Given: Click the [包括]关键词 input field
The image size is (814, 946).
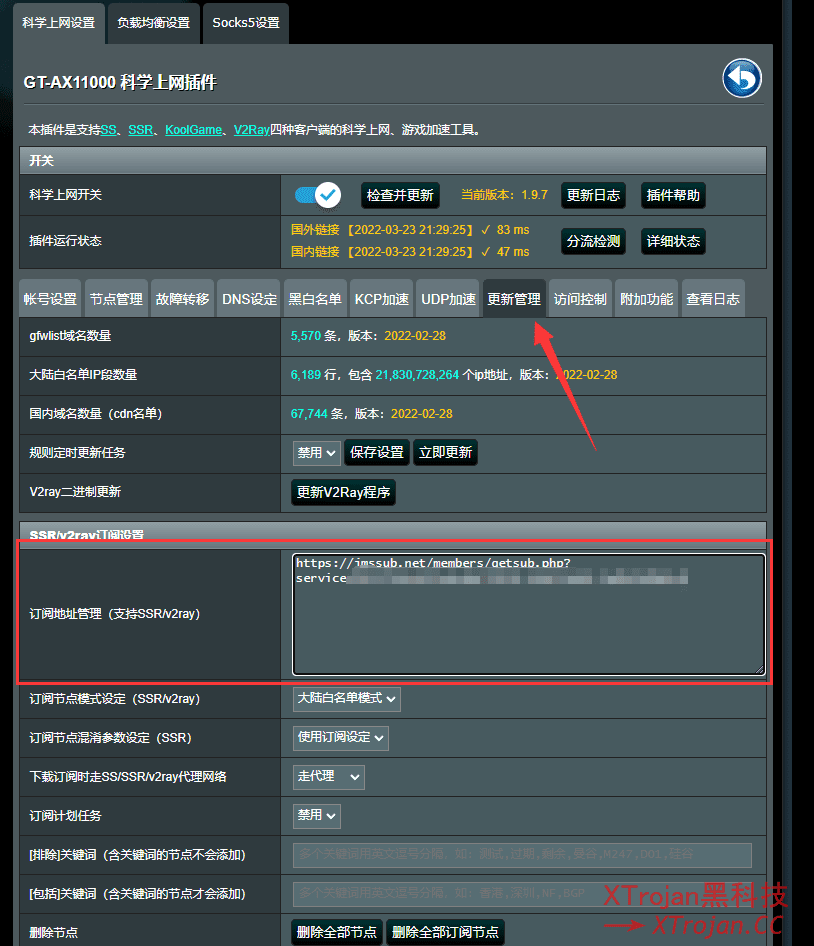Looking at the screenshot, I should [523, 894].
